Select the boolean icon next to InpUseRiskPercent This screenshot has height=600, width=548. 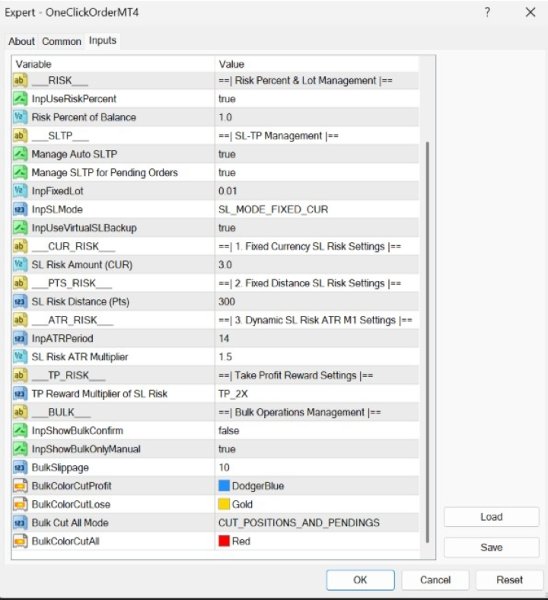(x=20, y=99)
